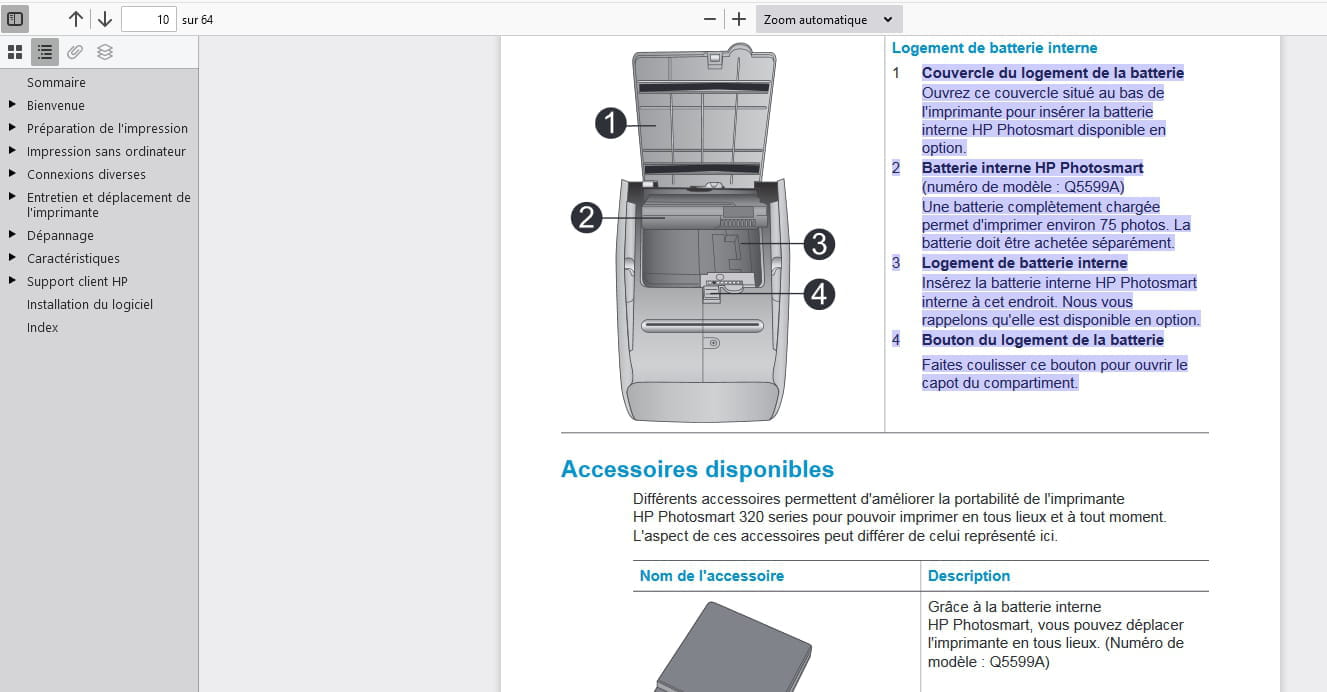Jump to the Bienvenue outline entry
1327x692 pixels.
[56, 106]
